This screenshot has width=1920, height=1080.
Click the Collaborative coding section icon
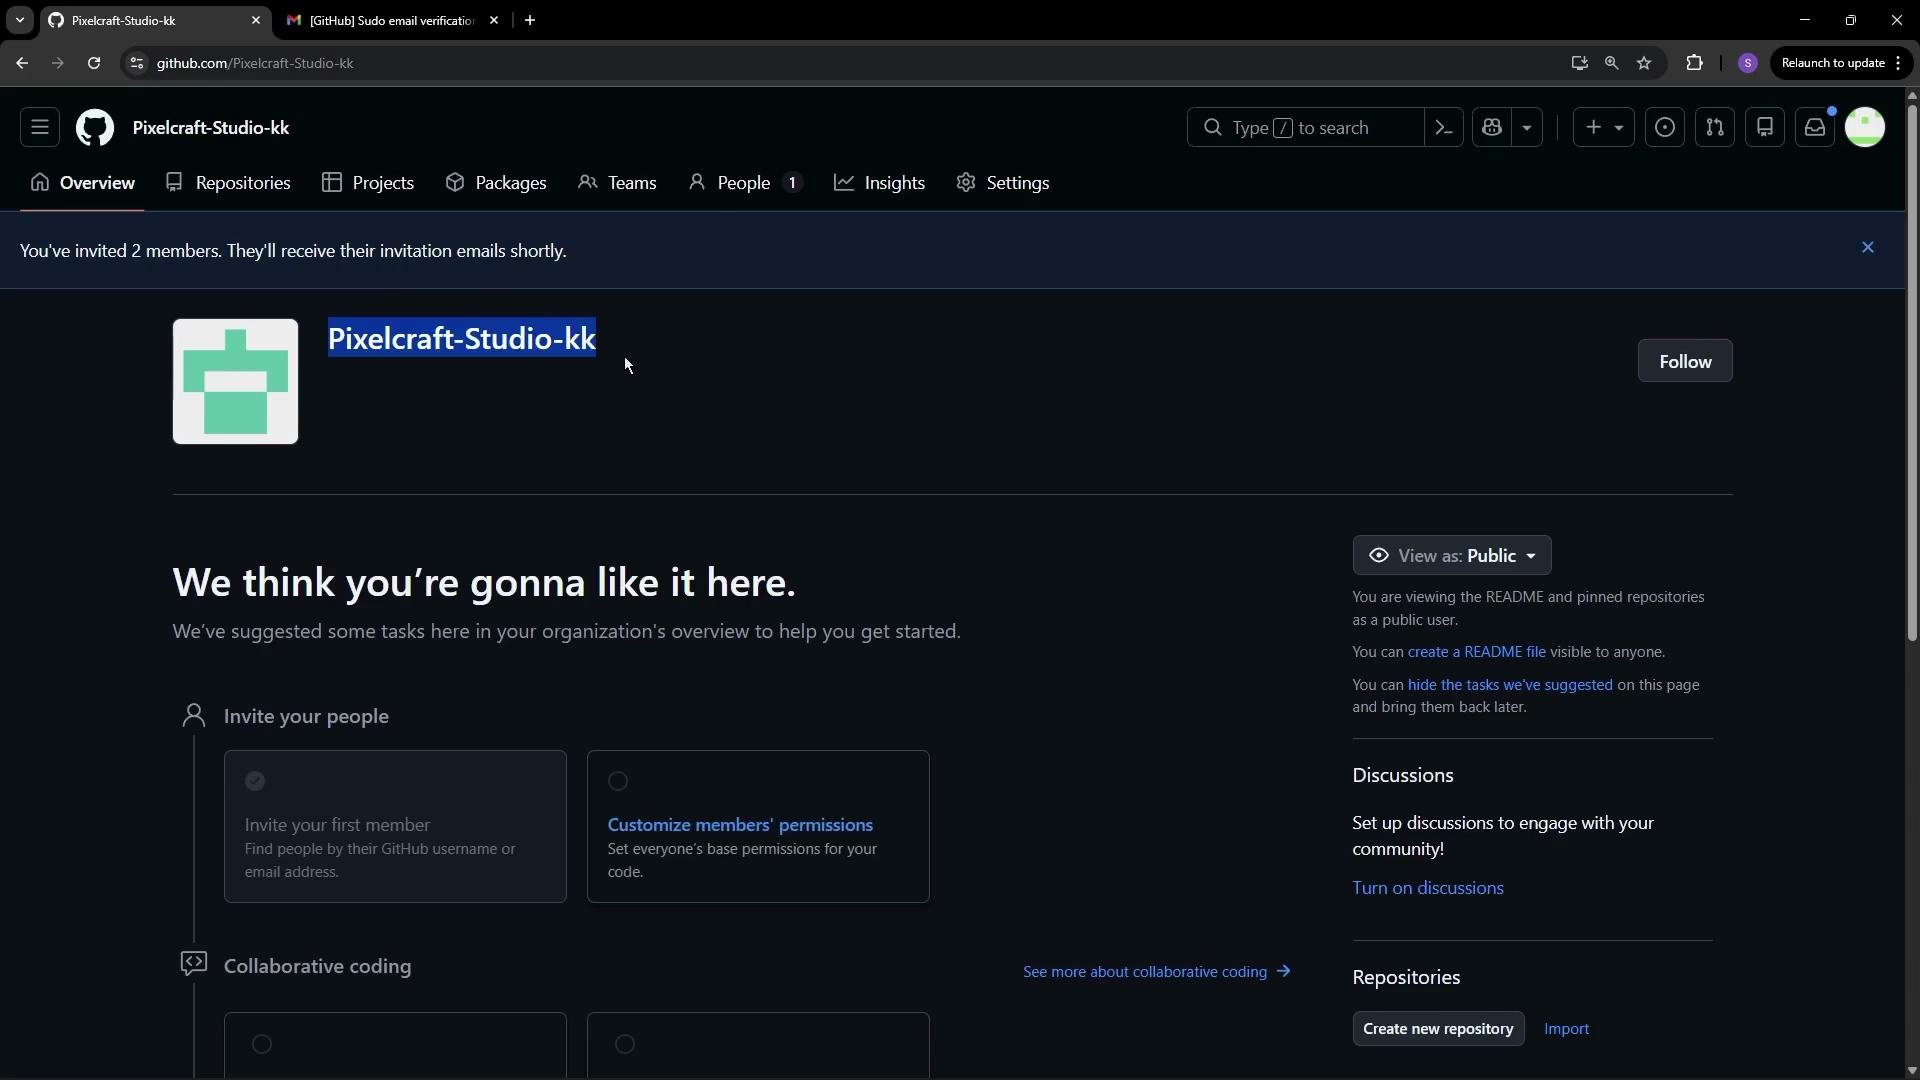coord(194,964)
